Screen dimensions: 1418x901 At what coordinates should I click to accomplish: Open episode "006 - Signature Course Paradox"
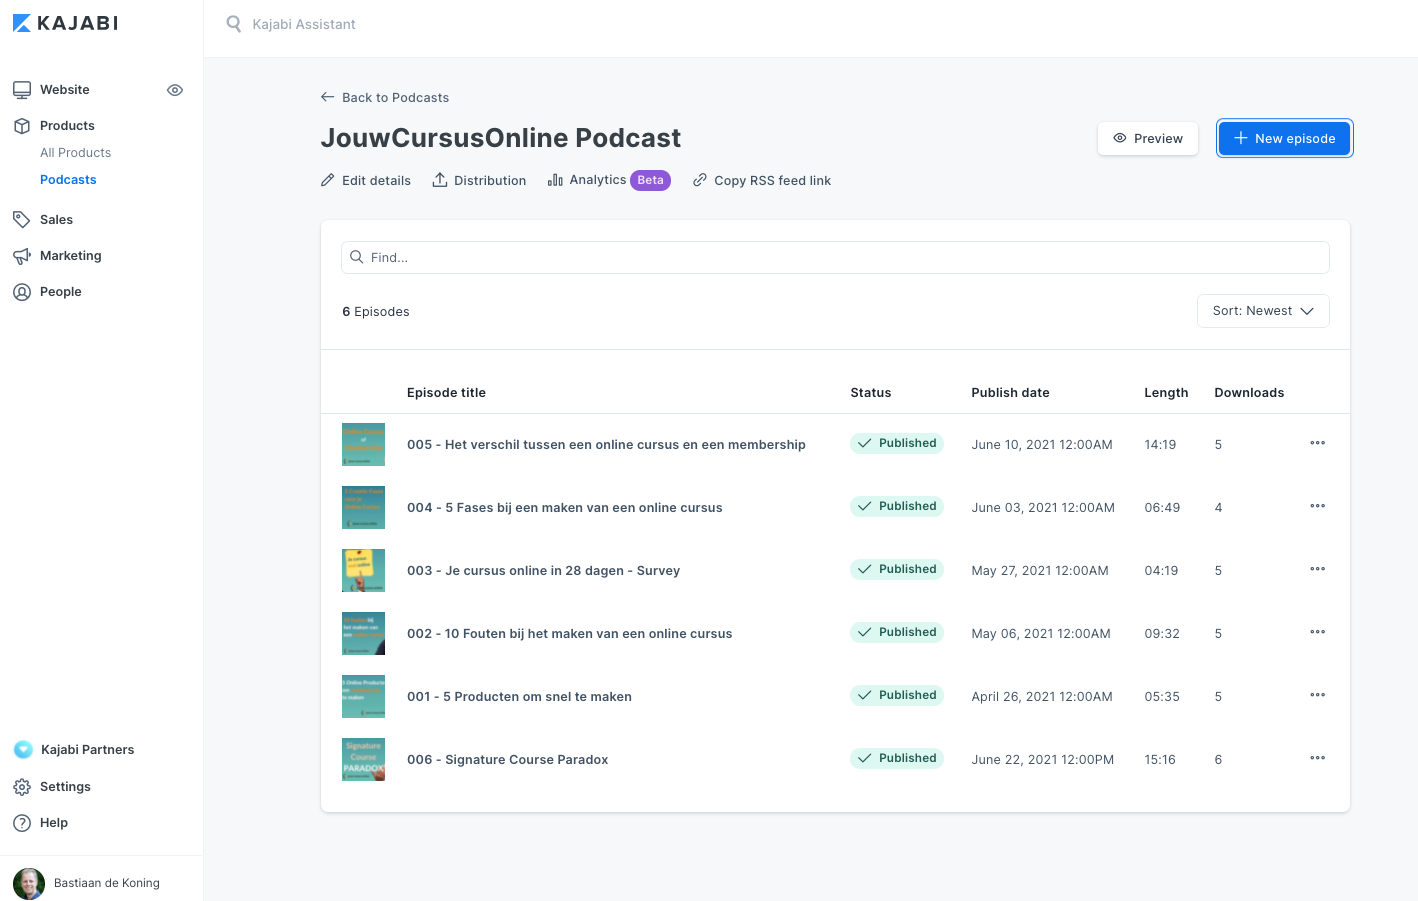(507, 759)
